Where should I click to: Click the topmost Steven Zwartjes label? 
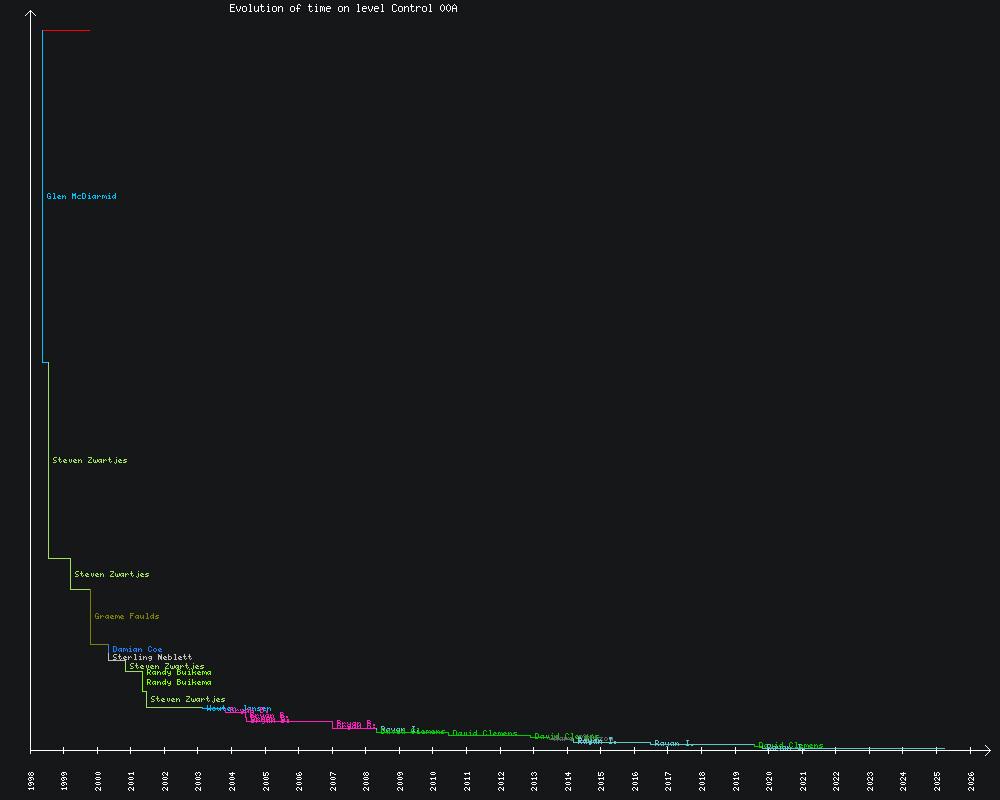coord(89,460)
